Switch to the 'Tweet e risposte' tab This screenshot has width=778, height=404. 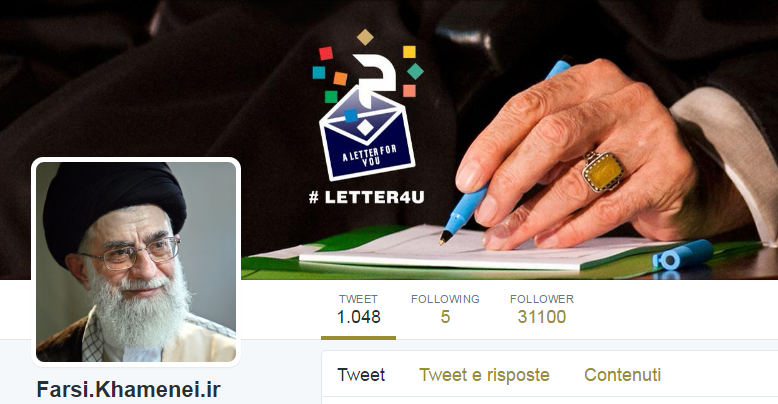tap(484, 375)
